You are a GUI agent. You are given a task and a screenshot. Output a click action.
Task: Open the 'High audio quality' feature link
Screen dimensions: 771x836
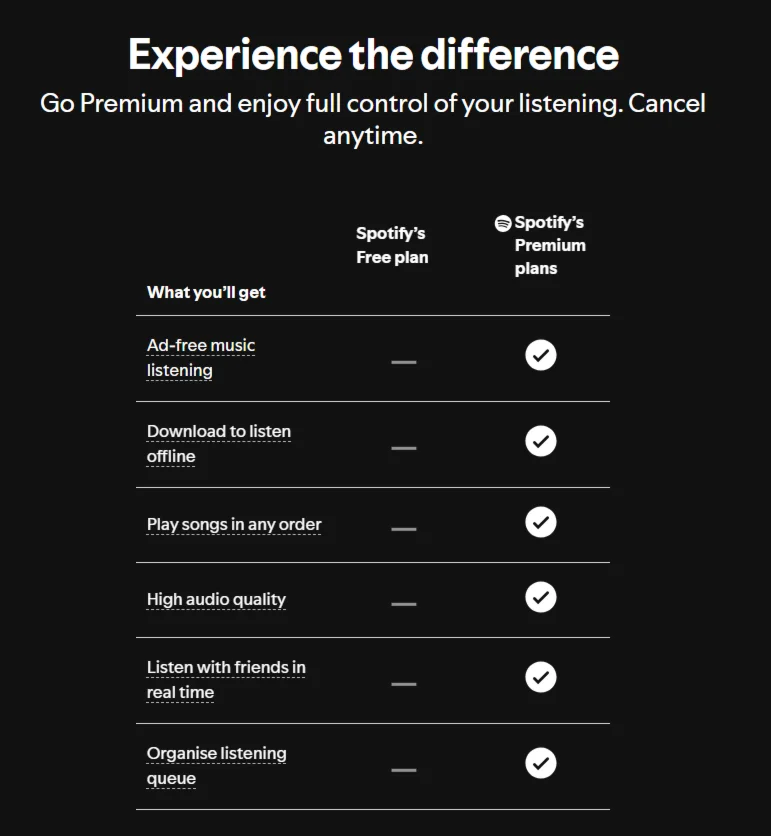(x=216, y=600)
